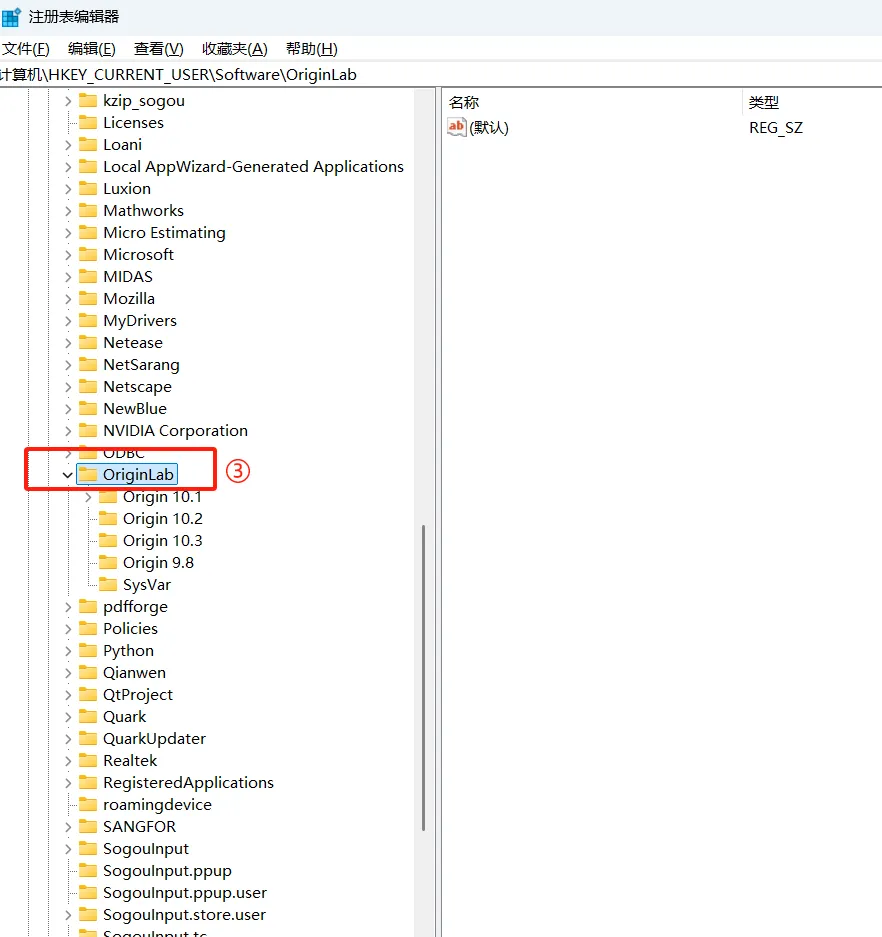Select the SogouInput.ppup key label

coord(167,871)
